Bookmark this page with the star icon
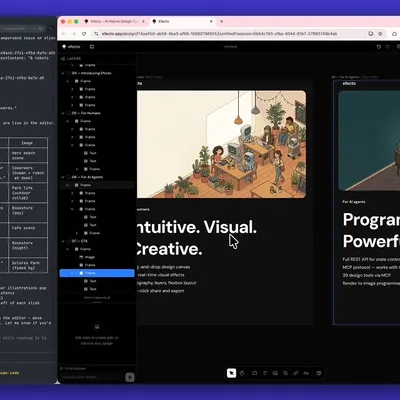400x400 pixels. [x=380, y=34]
